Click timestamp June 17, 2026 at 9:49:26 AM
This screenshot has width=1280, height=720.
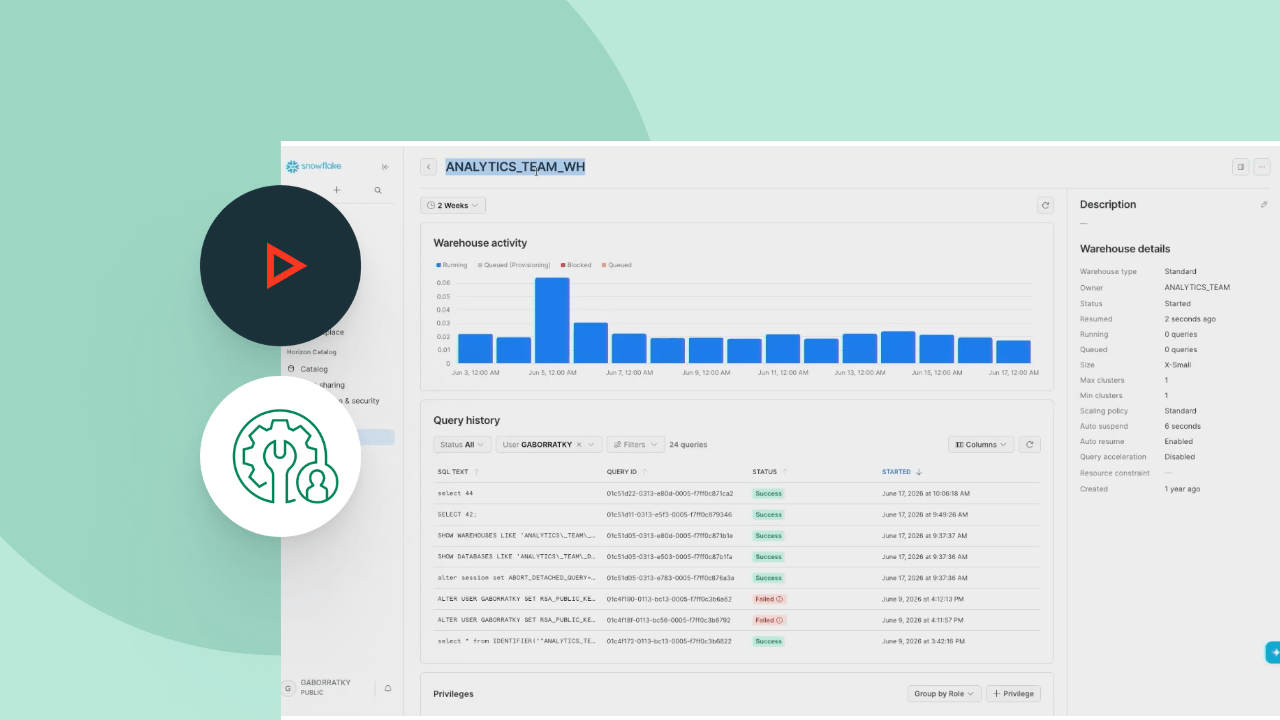click(x=925, y=514)
